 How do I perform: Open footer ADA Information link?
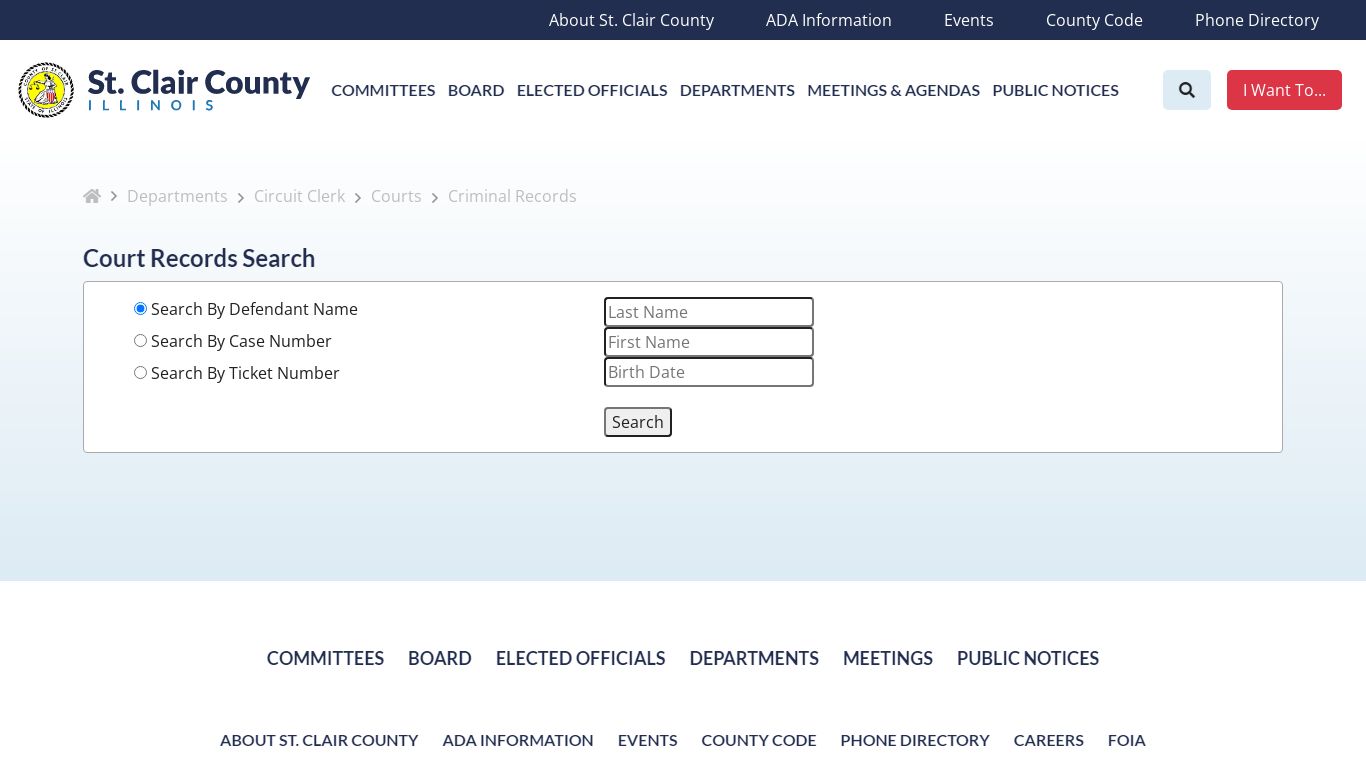coord(518,740)
